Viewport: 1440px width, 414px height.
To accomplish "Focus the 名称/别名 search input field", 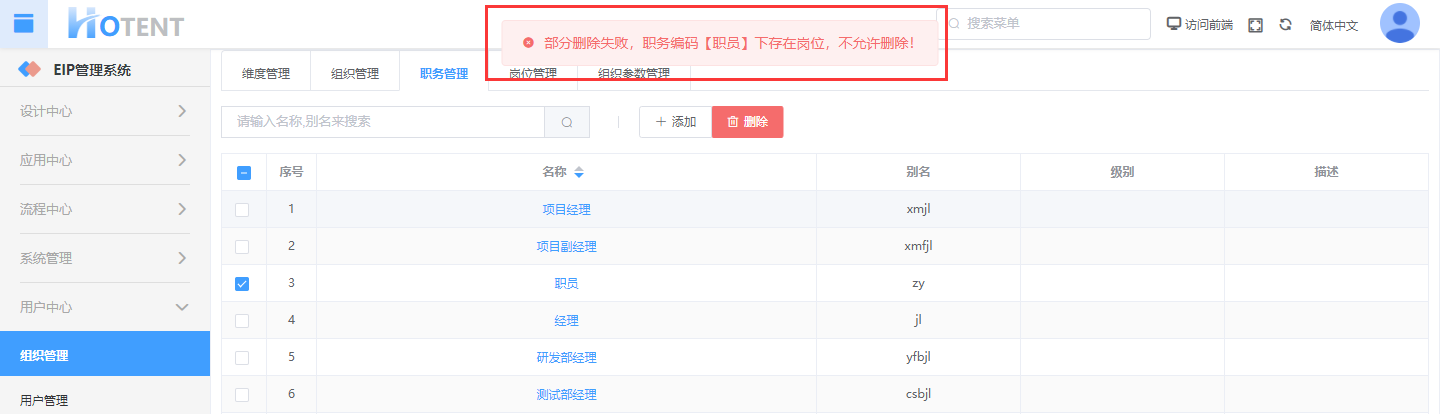I will click(x=383, y=122).
